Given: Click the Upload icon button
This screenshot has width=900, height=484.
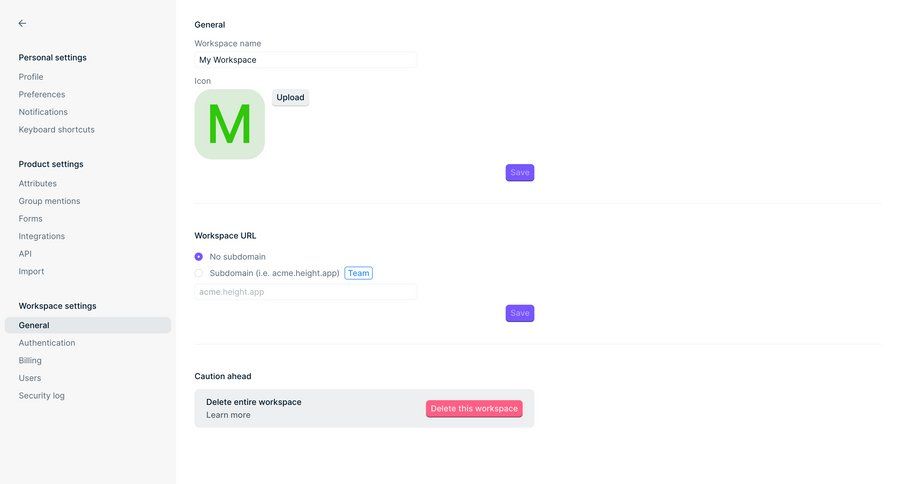Looking at the screenshot, I should (290, 98).
